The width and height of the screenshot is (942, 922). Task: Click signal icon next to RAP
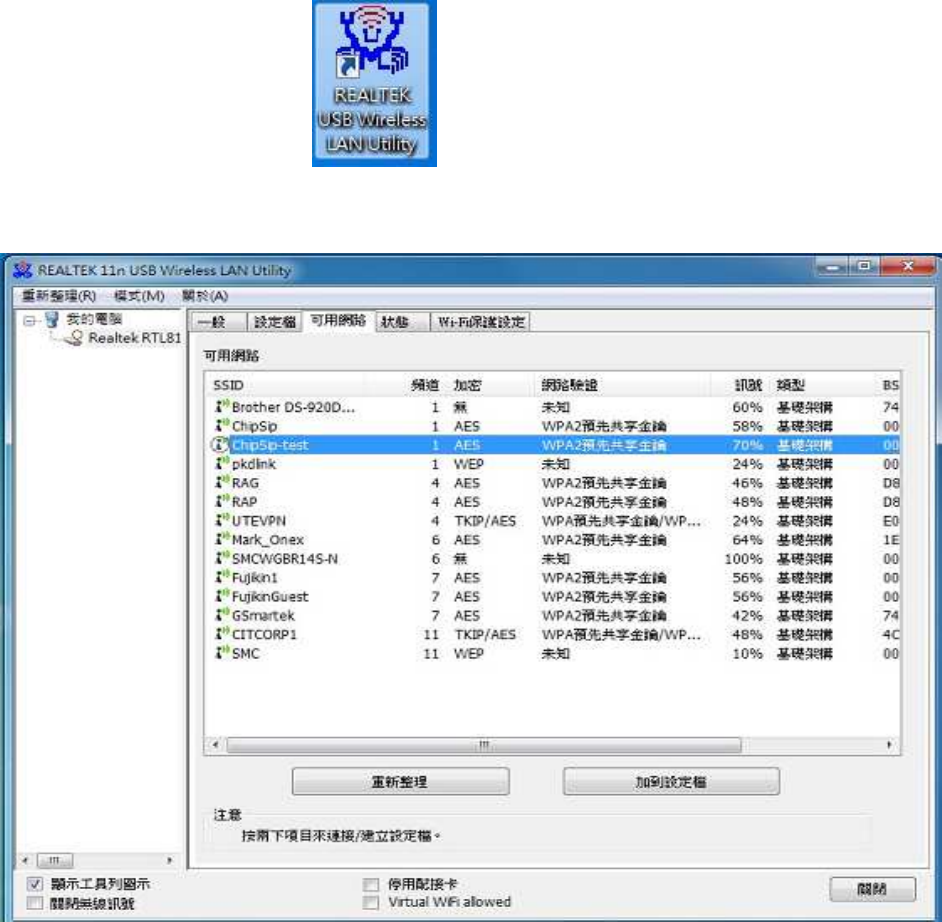point(222,501)
